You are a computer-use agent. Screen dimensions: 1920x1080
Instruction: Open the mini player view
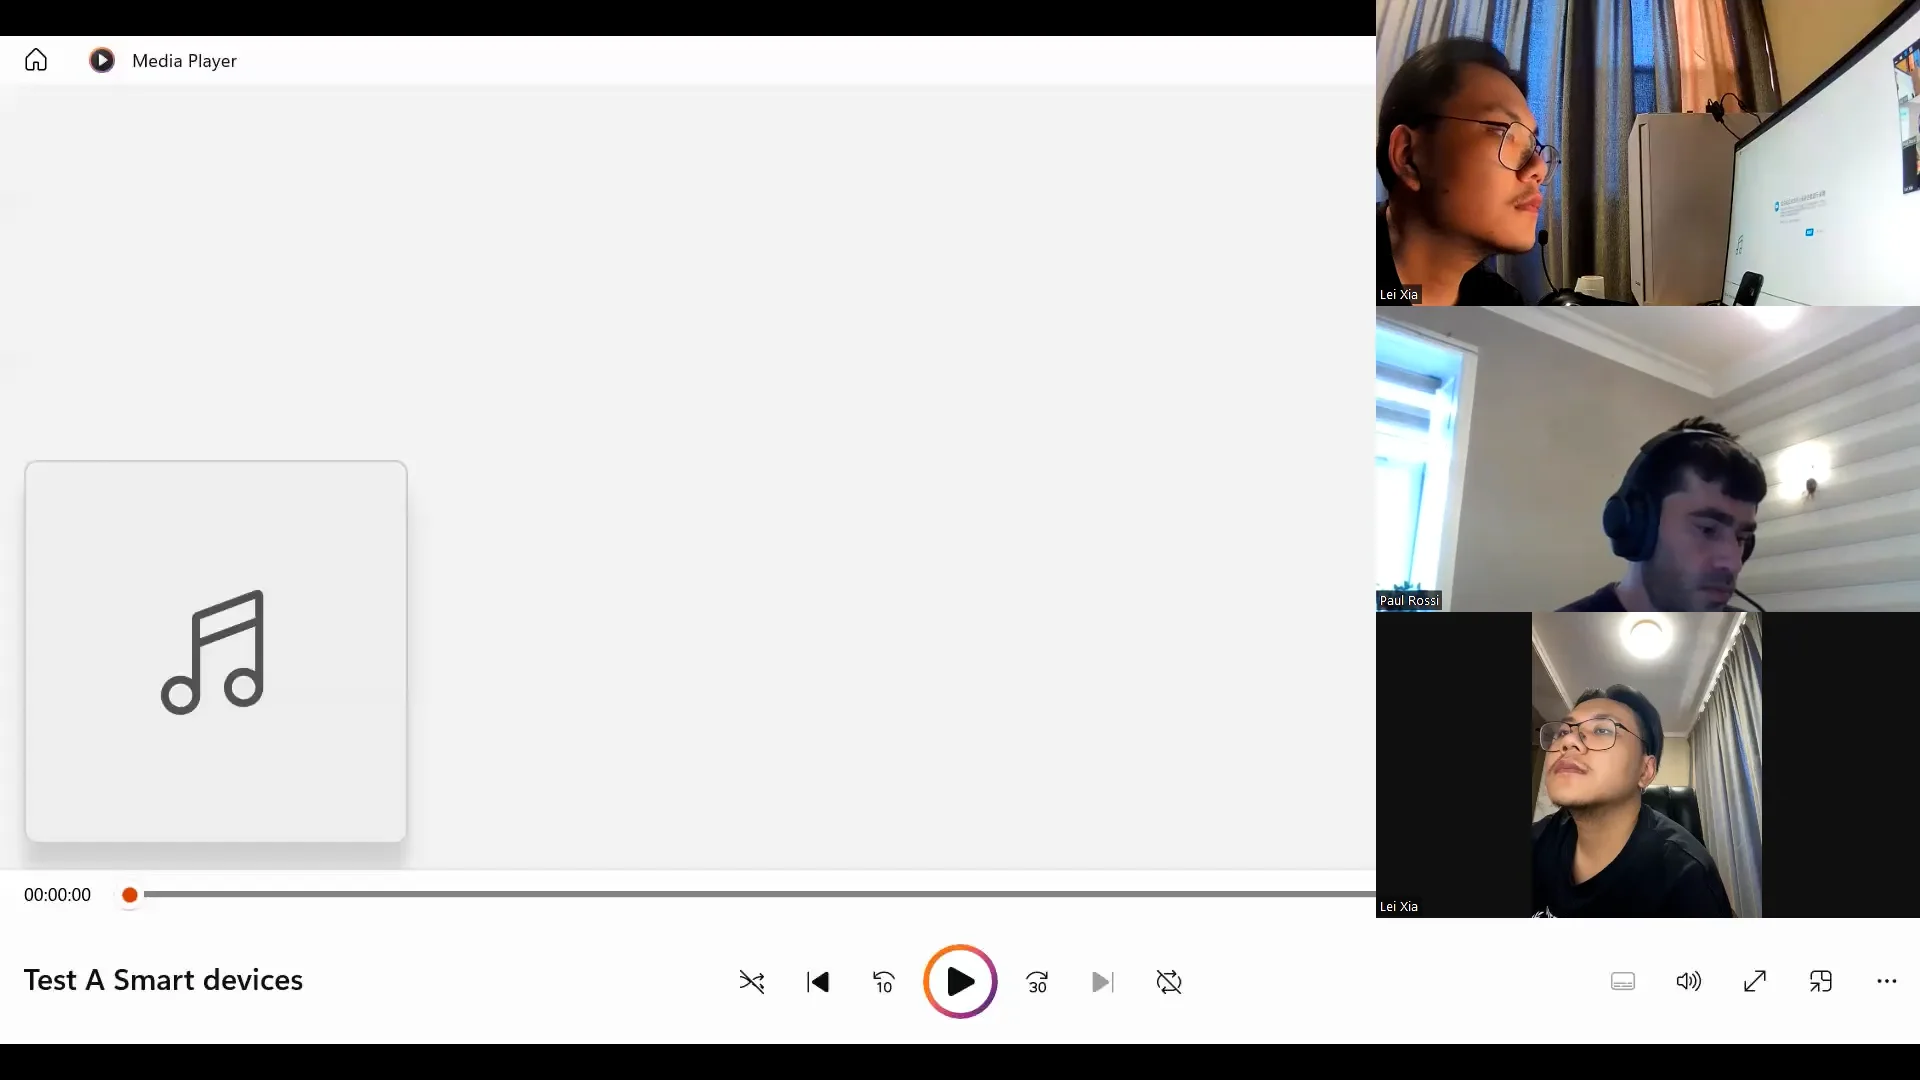(x=1821, y=981)
